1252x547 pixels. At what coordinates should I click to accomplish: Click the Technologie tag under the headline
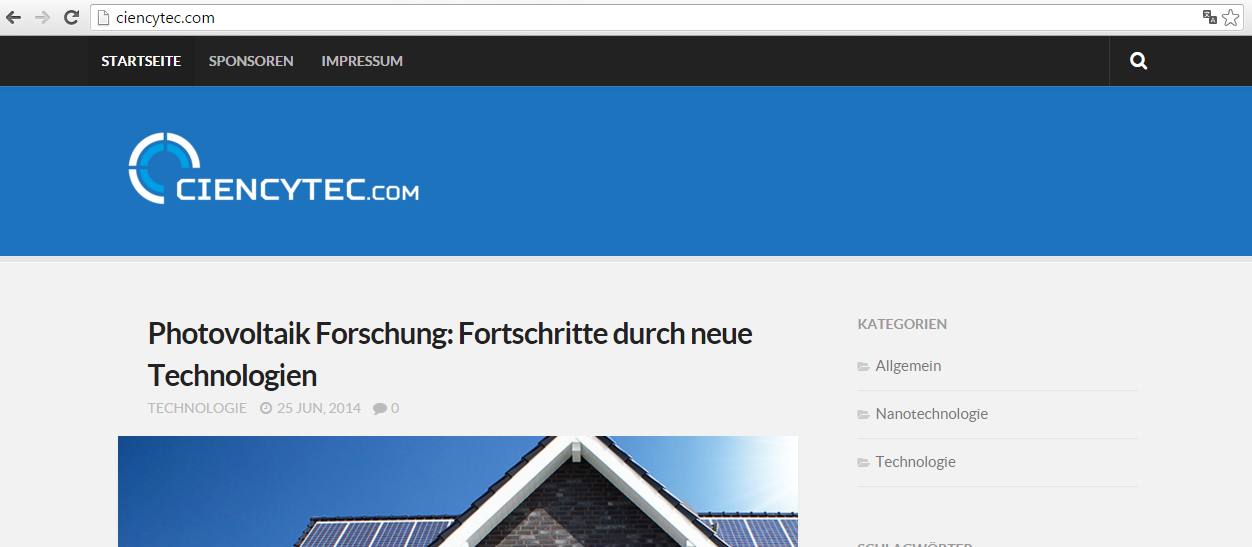197,408
